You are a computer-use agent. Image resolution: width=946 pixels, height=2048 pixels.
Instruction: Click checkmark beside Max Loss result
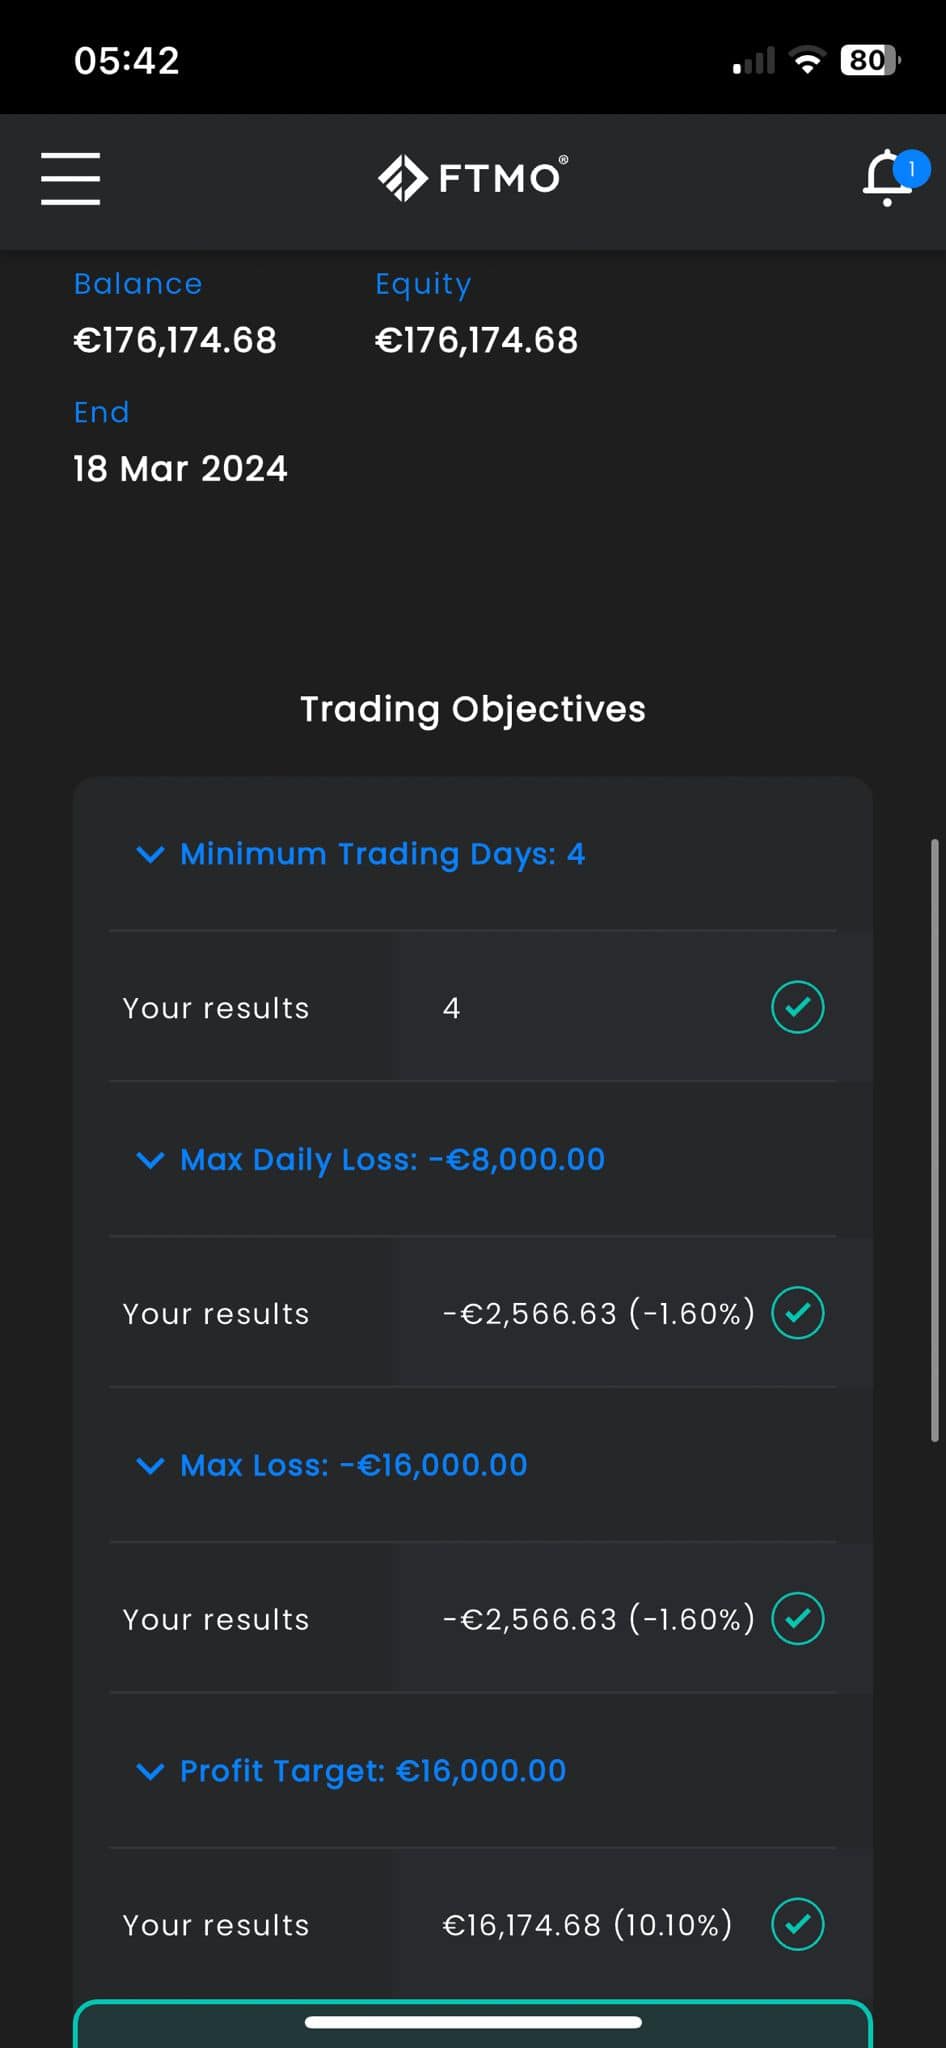click(x=798, y=1618)
